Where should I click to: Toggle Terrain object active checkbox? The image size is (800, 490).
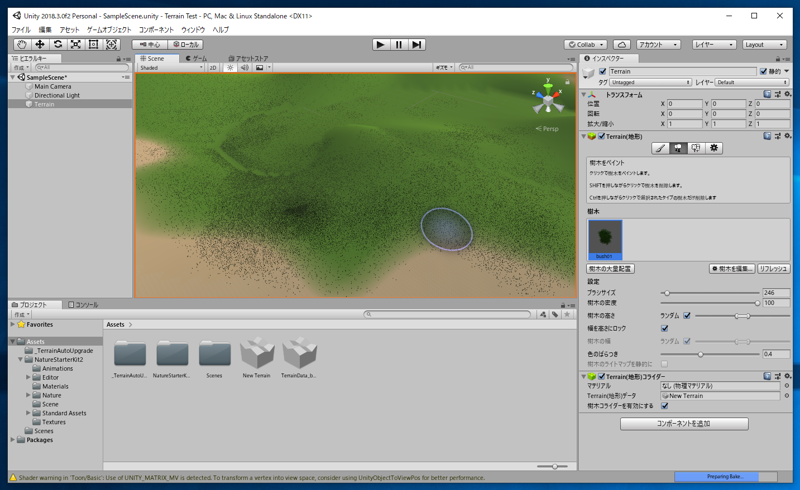603,71
